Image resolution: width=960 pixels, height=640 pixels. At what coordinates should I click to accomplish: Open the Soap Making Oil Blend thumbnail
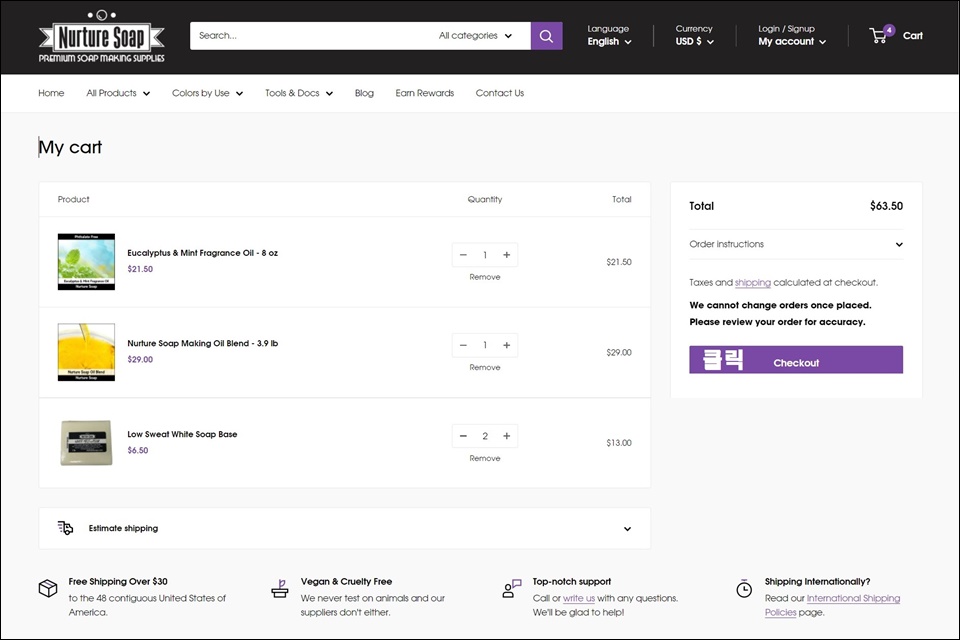pyautogui.click(x=86, y=352)
